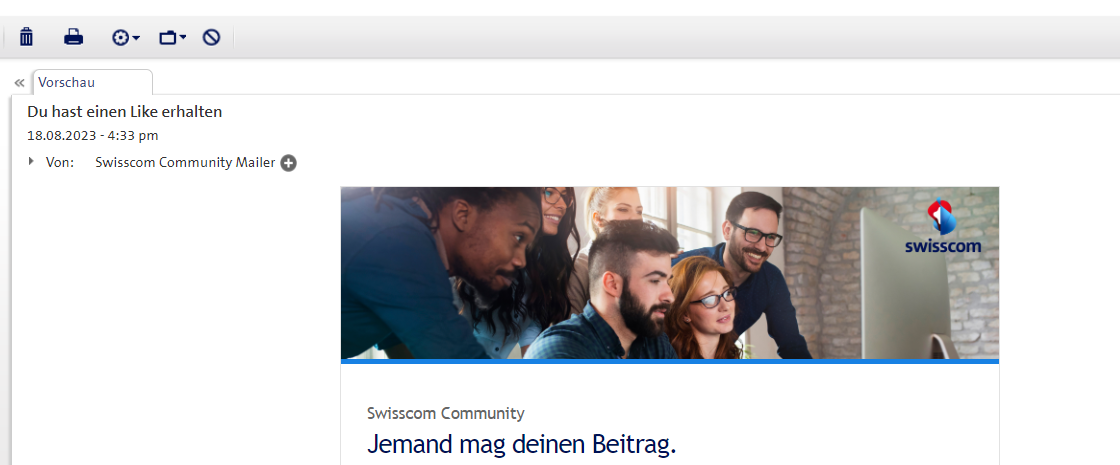Add Swisscom Community Mailer with the plus icon
Image resolution: width=1120 pixels, height=465 pixels.
[x=288, y=164]
